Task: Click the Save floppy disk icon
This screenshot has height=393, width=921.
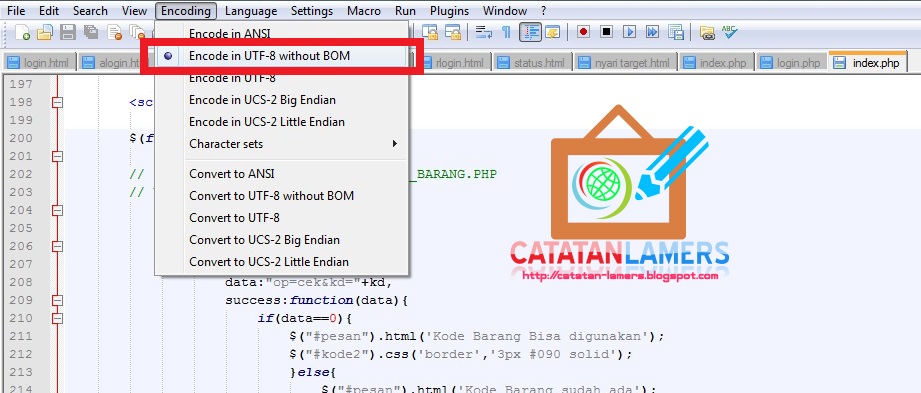Action: pos(68,32)
